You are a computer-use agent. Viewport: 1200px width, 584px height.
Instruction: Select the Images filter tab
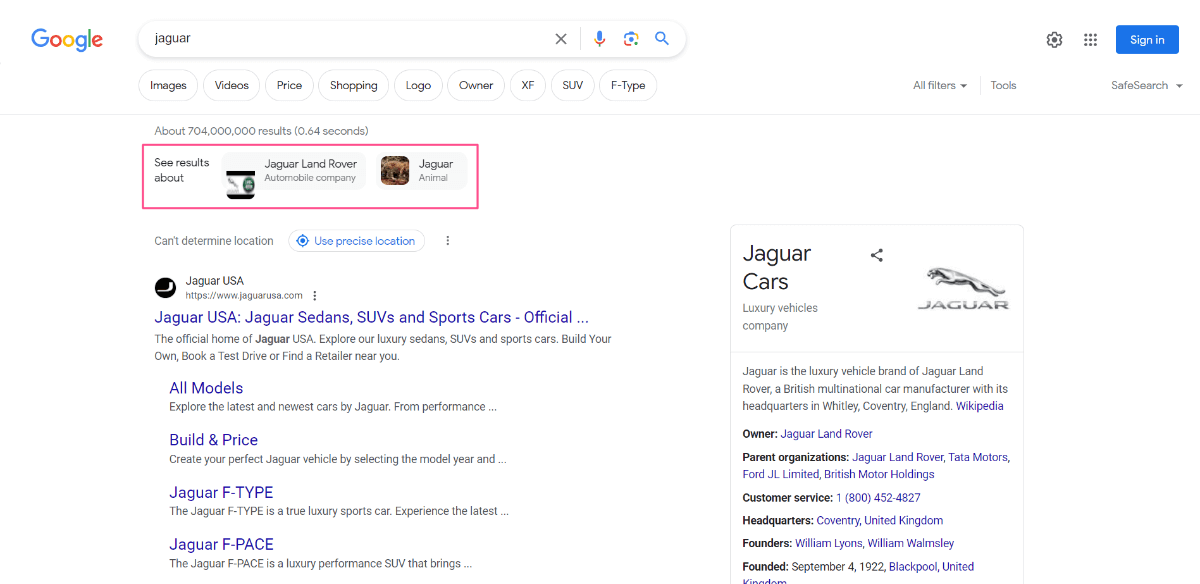[168, 86]
